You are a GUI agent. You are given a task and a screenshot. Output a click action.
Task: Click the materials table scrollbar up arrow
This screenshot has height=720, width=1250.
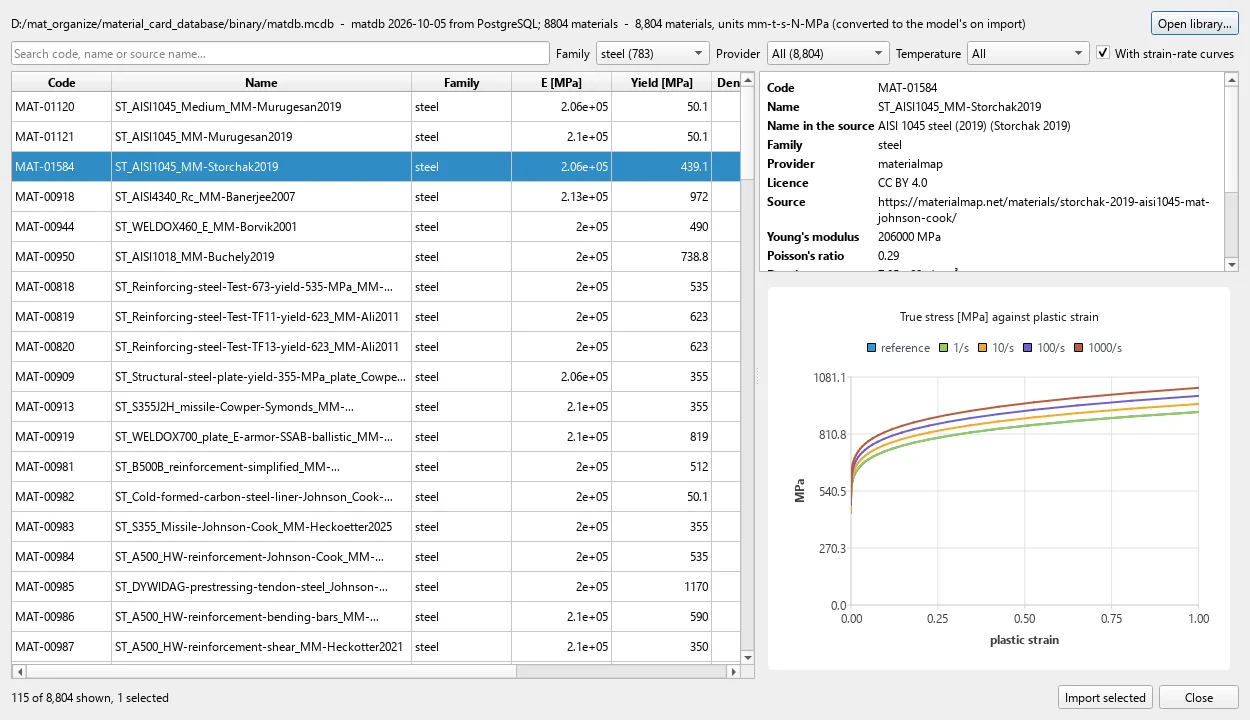747,79
